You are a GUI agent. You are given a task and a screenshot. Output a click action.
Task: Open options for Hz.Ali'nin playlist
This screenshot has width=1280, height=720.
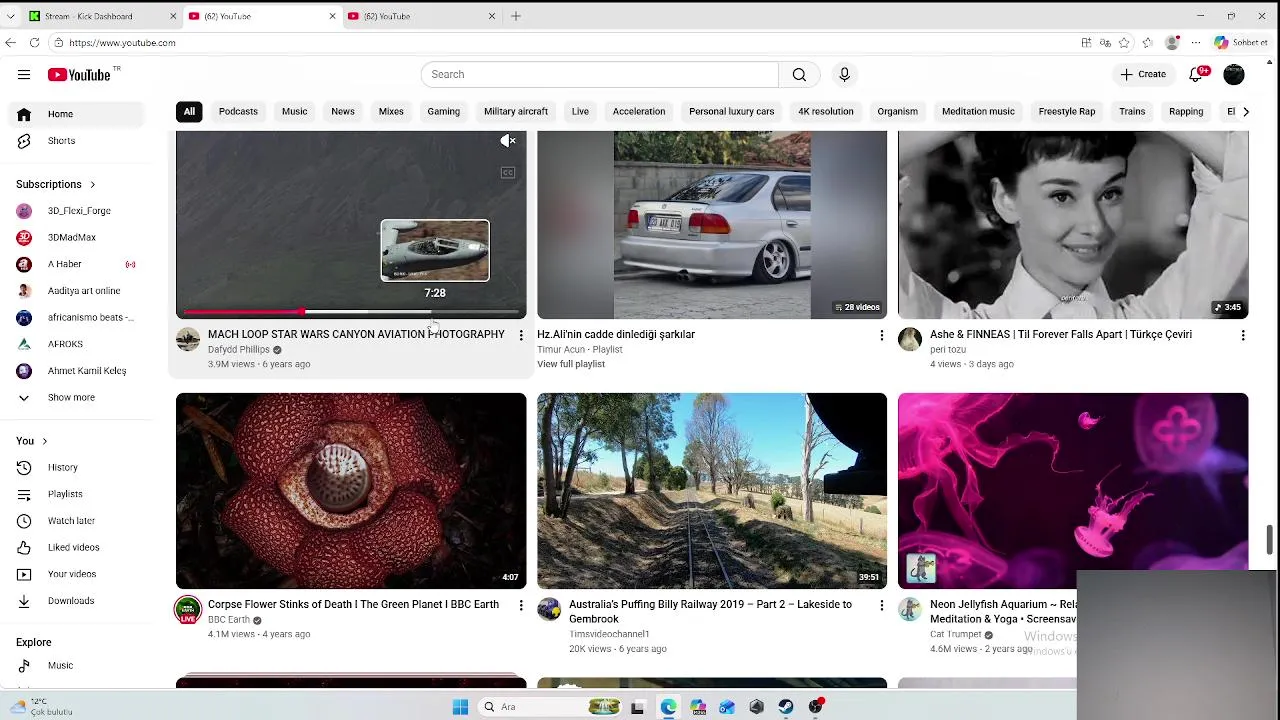click(x=881, y=335)
